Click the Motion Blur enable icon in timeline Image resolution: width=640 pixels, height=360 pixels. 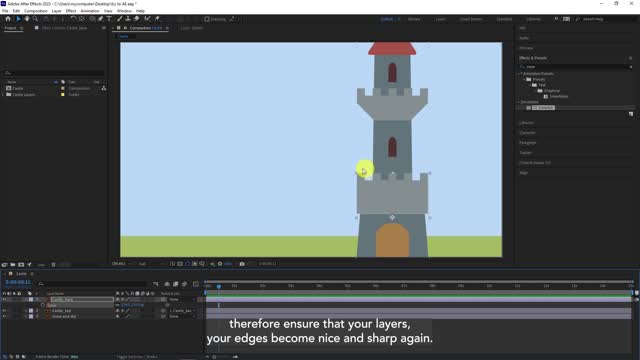184,284
